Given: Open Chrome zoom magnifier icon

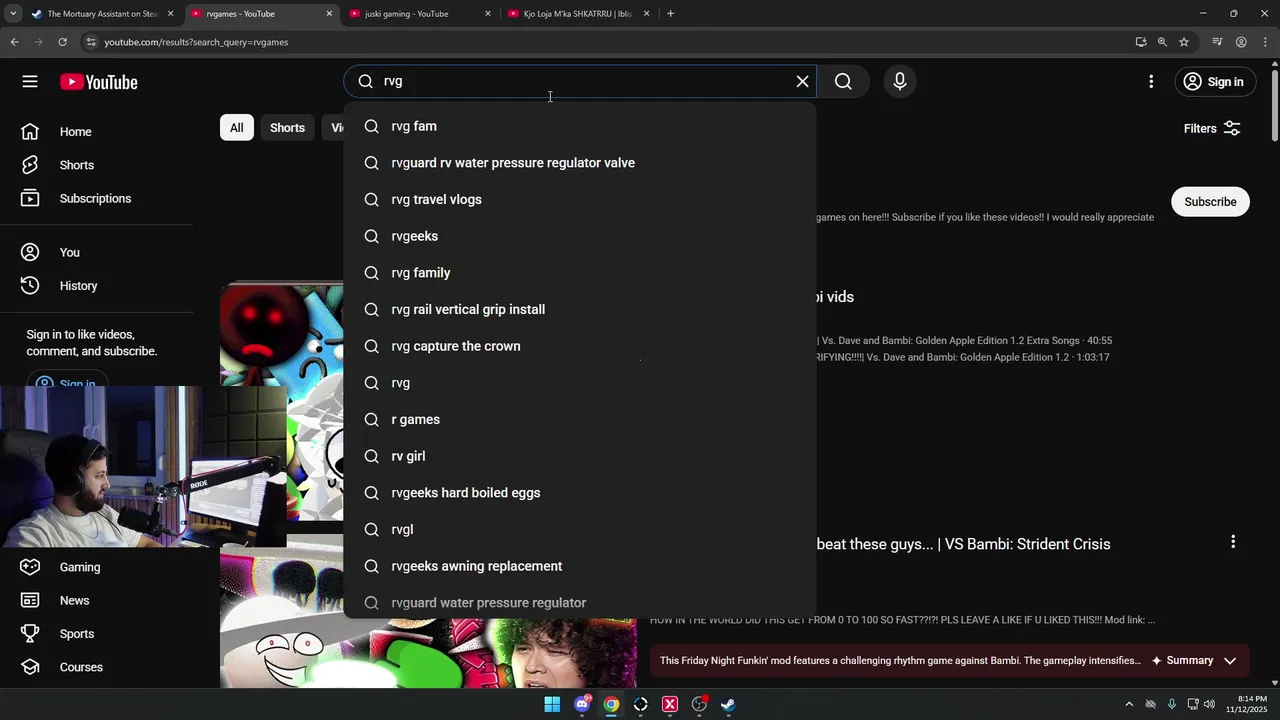Looking at the screenshot, I should (1162, 42).
